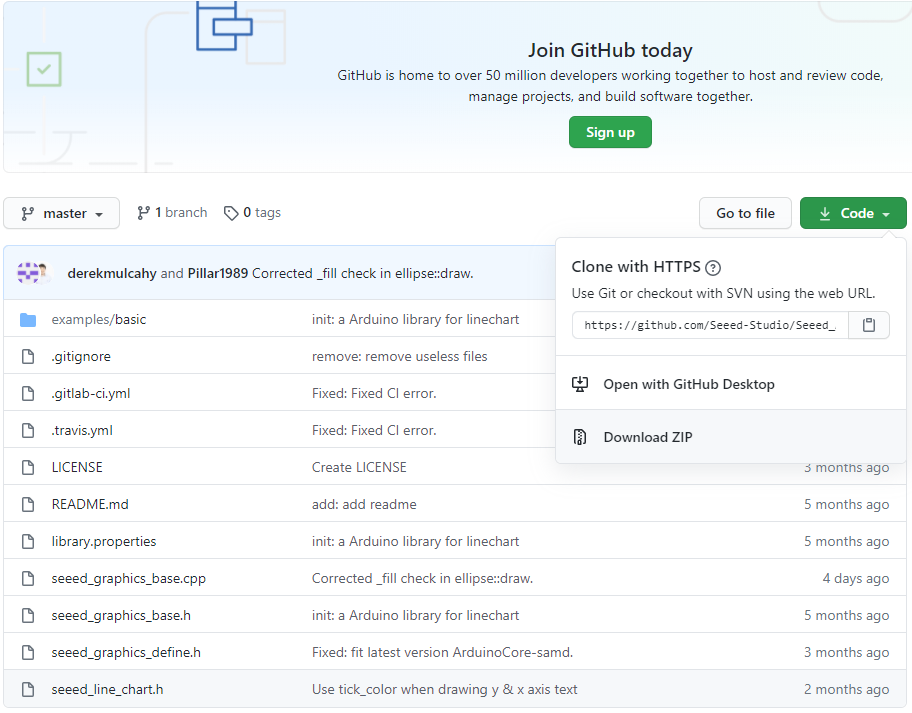This screenshot has width=912, height=713.
Task: Click the derekmulcahy avatar in the commit row
Action: point(29,273)
